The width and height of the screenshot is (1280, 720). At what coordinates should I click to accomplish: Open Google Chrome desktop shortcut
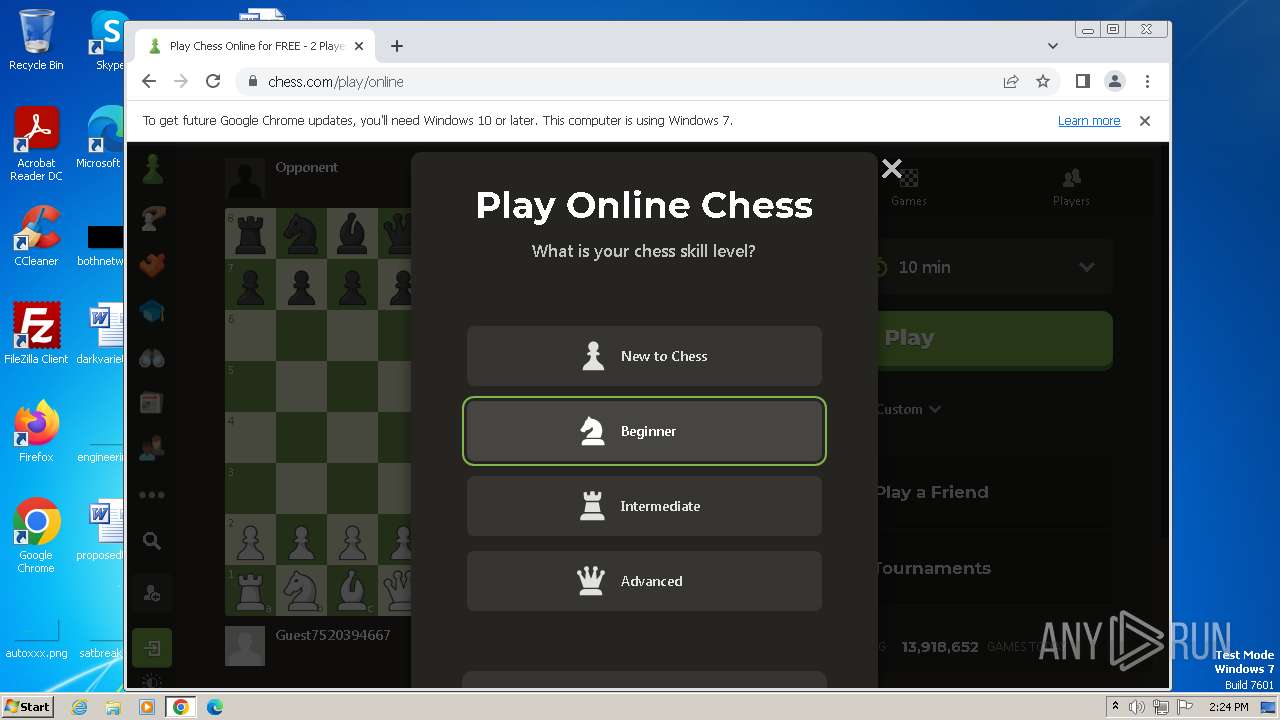(x=36, y=536)
